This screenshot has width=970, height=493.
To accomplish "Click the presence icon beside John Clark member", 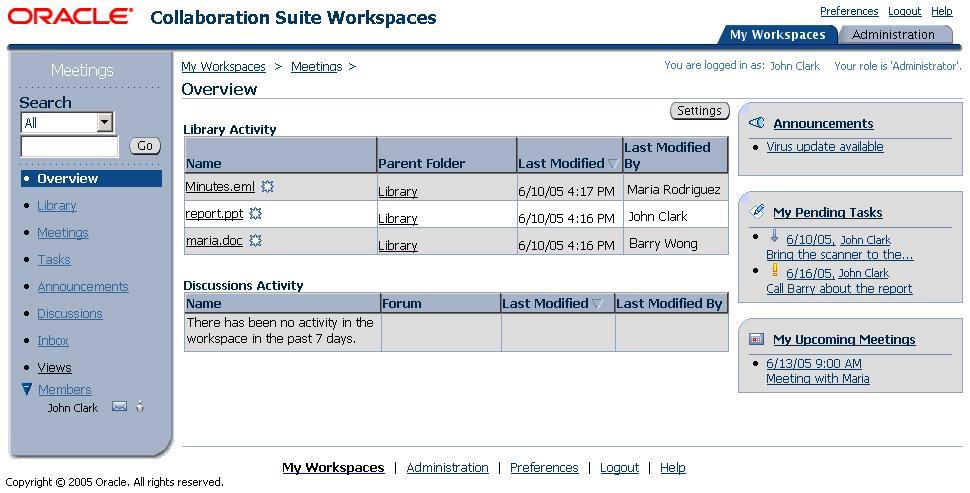I will pos(140,406).
